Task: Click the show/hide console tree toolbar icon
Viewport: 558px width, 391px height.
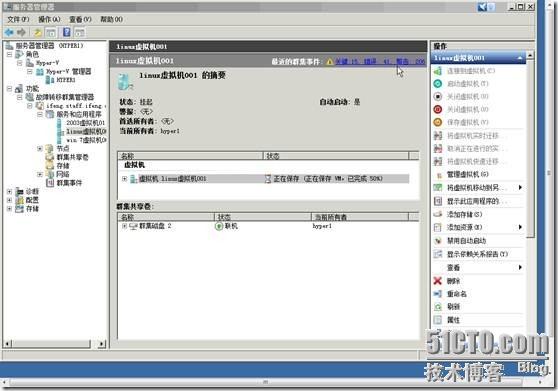Action: (51, 33)
